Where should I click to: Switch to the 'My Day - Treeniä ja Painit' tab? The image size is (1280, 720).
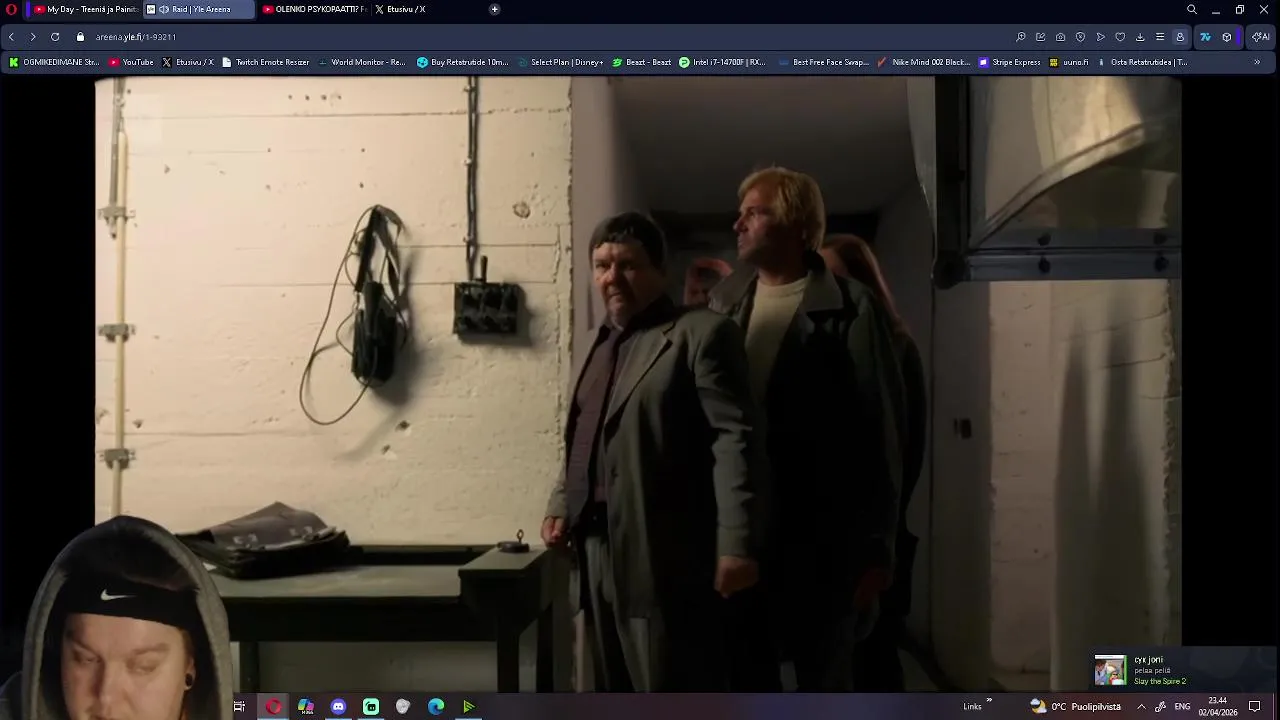click(86, 9)
